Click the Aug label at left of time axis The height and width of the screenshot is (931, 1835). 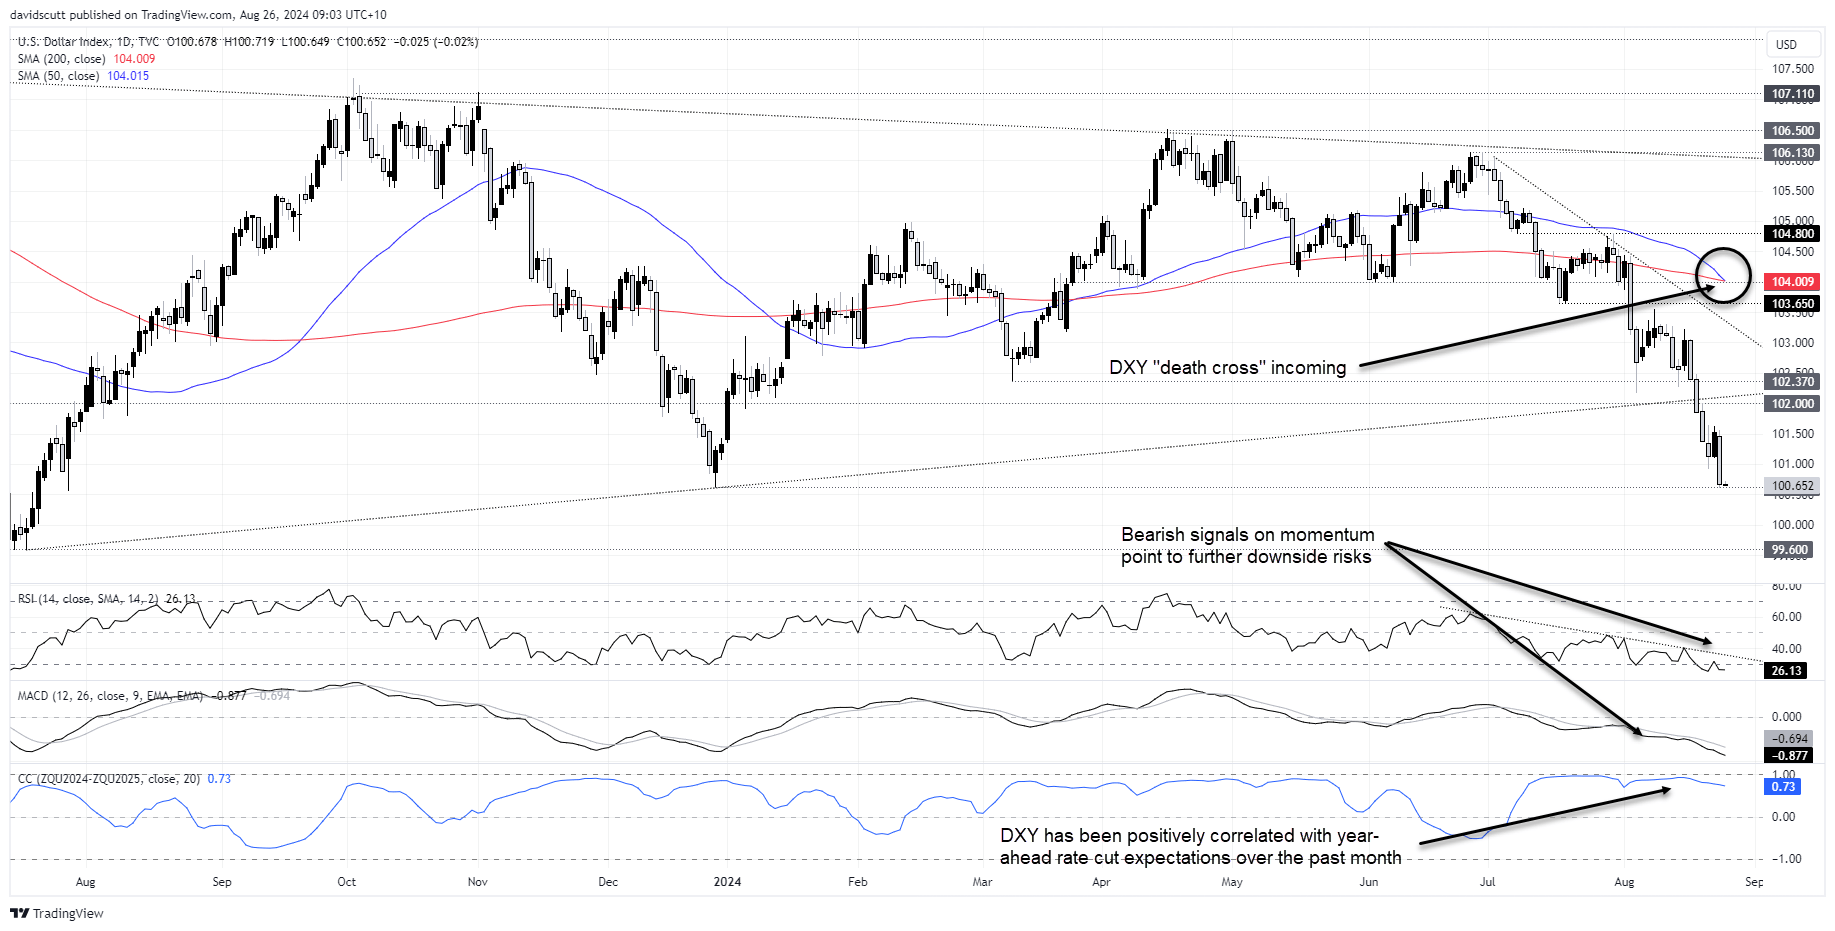[x=85, y=882]
